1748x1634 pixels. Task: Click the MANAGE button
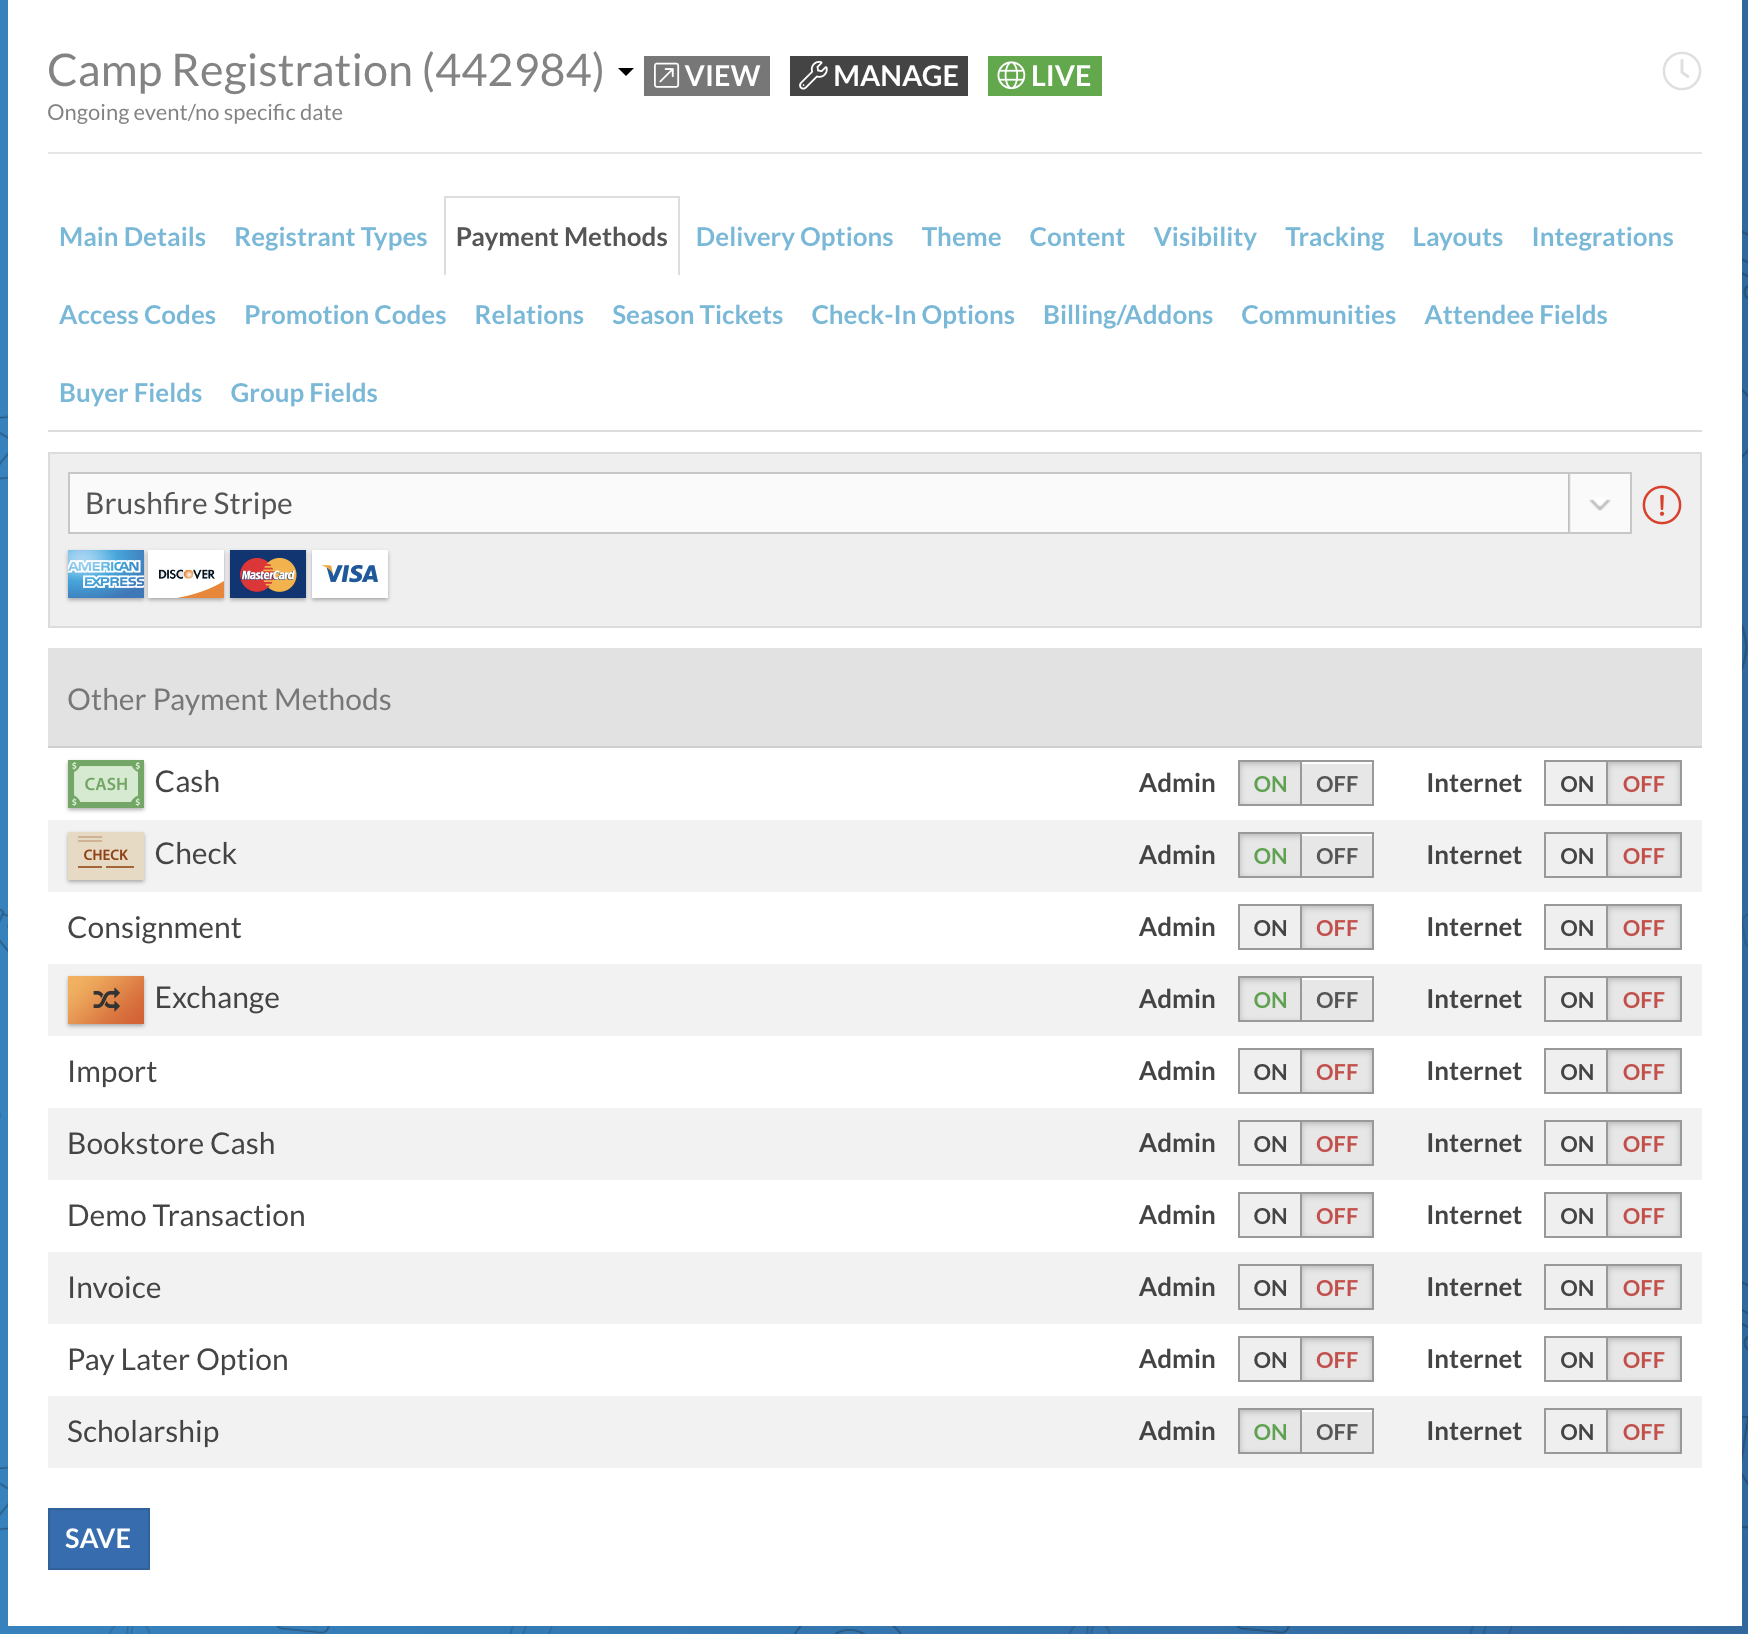click(878, 74)
